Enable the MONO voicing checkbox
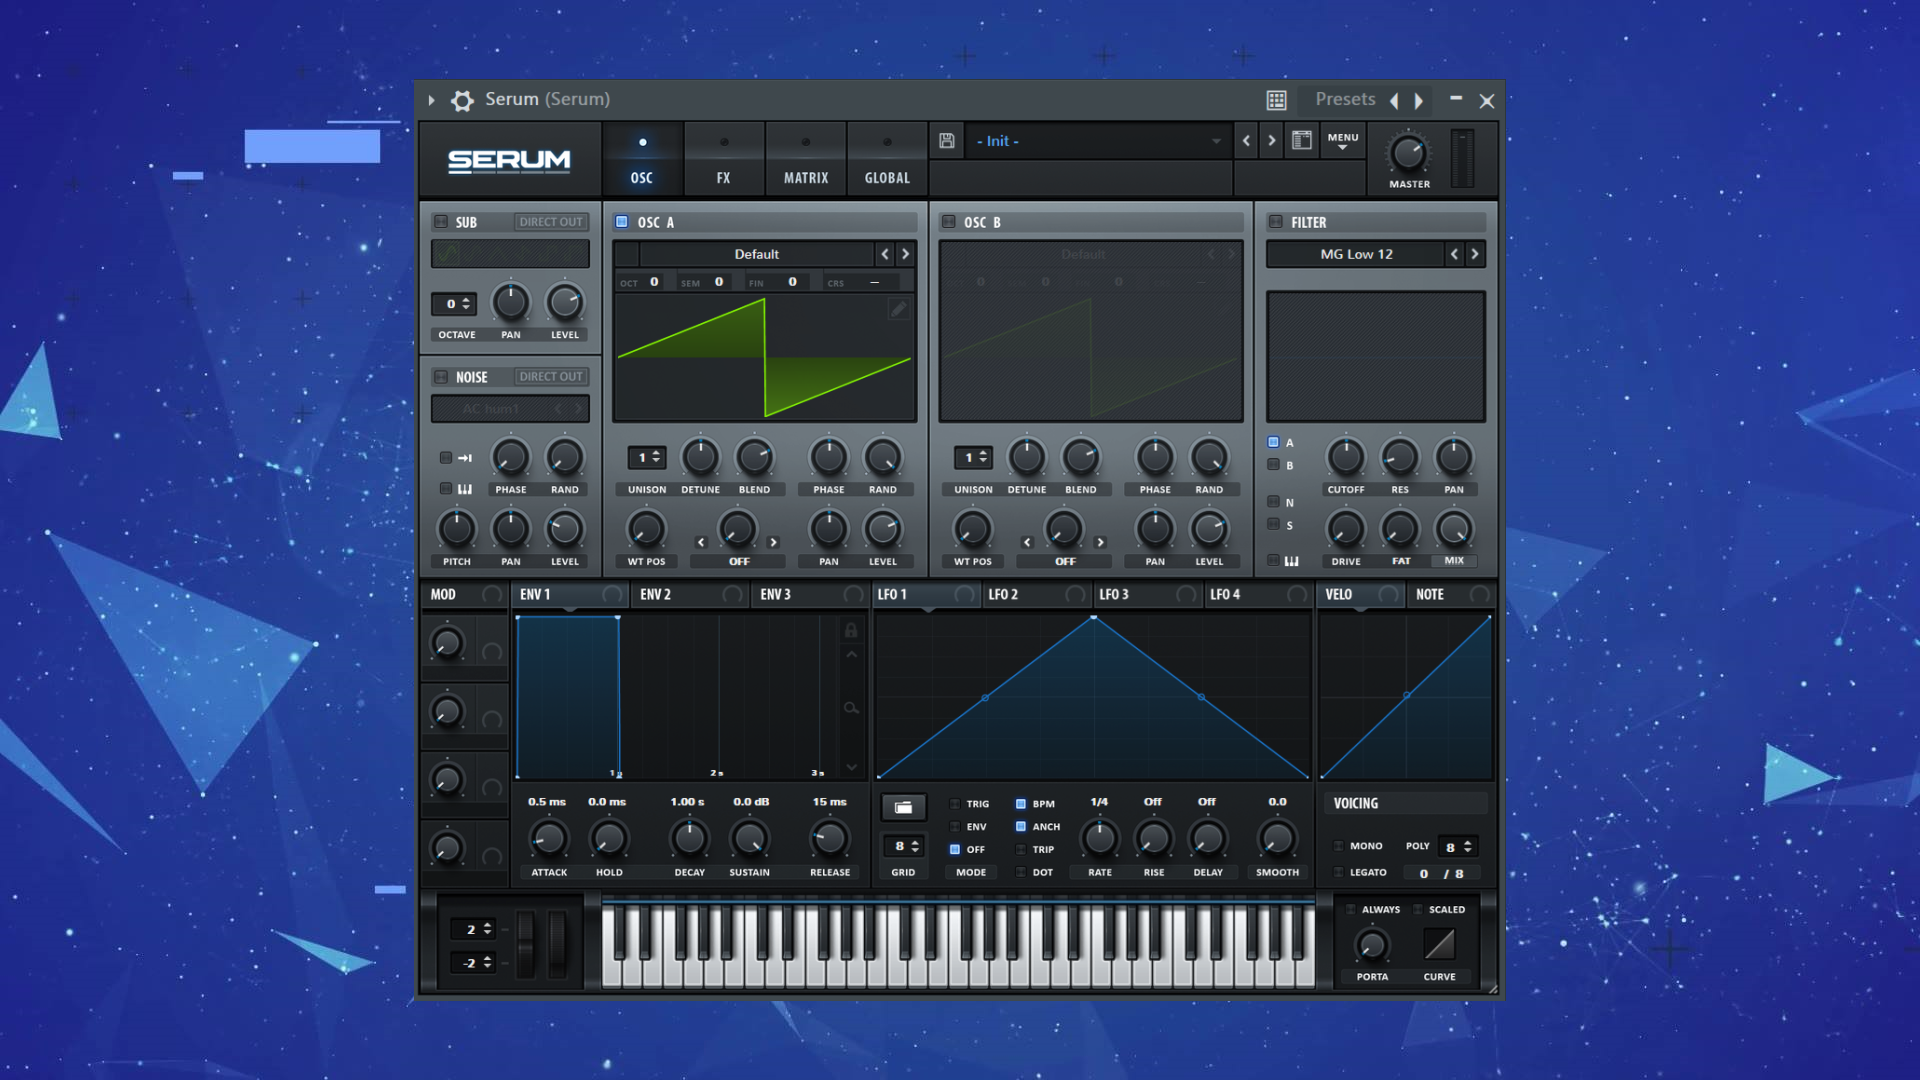The width and height of the screenshot is (1920, 1080). click(x=1339, y=846)
